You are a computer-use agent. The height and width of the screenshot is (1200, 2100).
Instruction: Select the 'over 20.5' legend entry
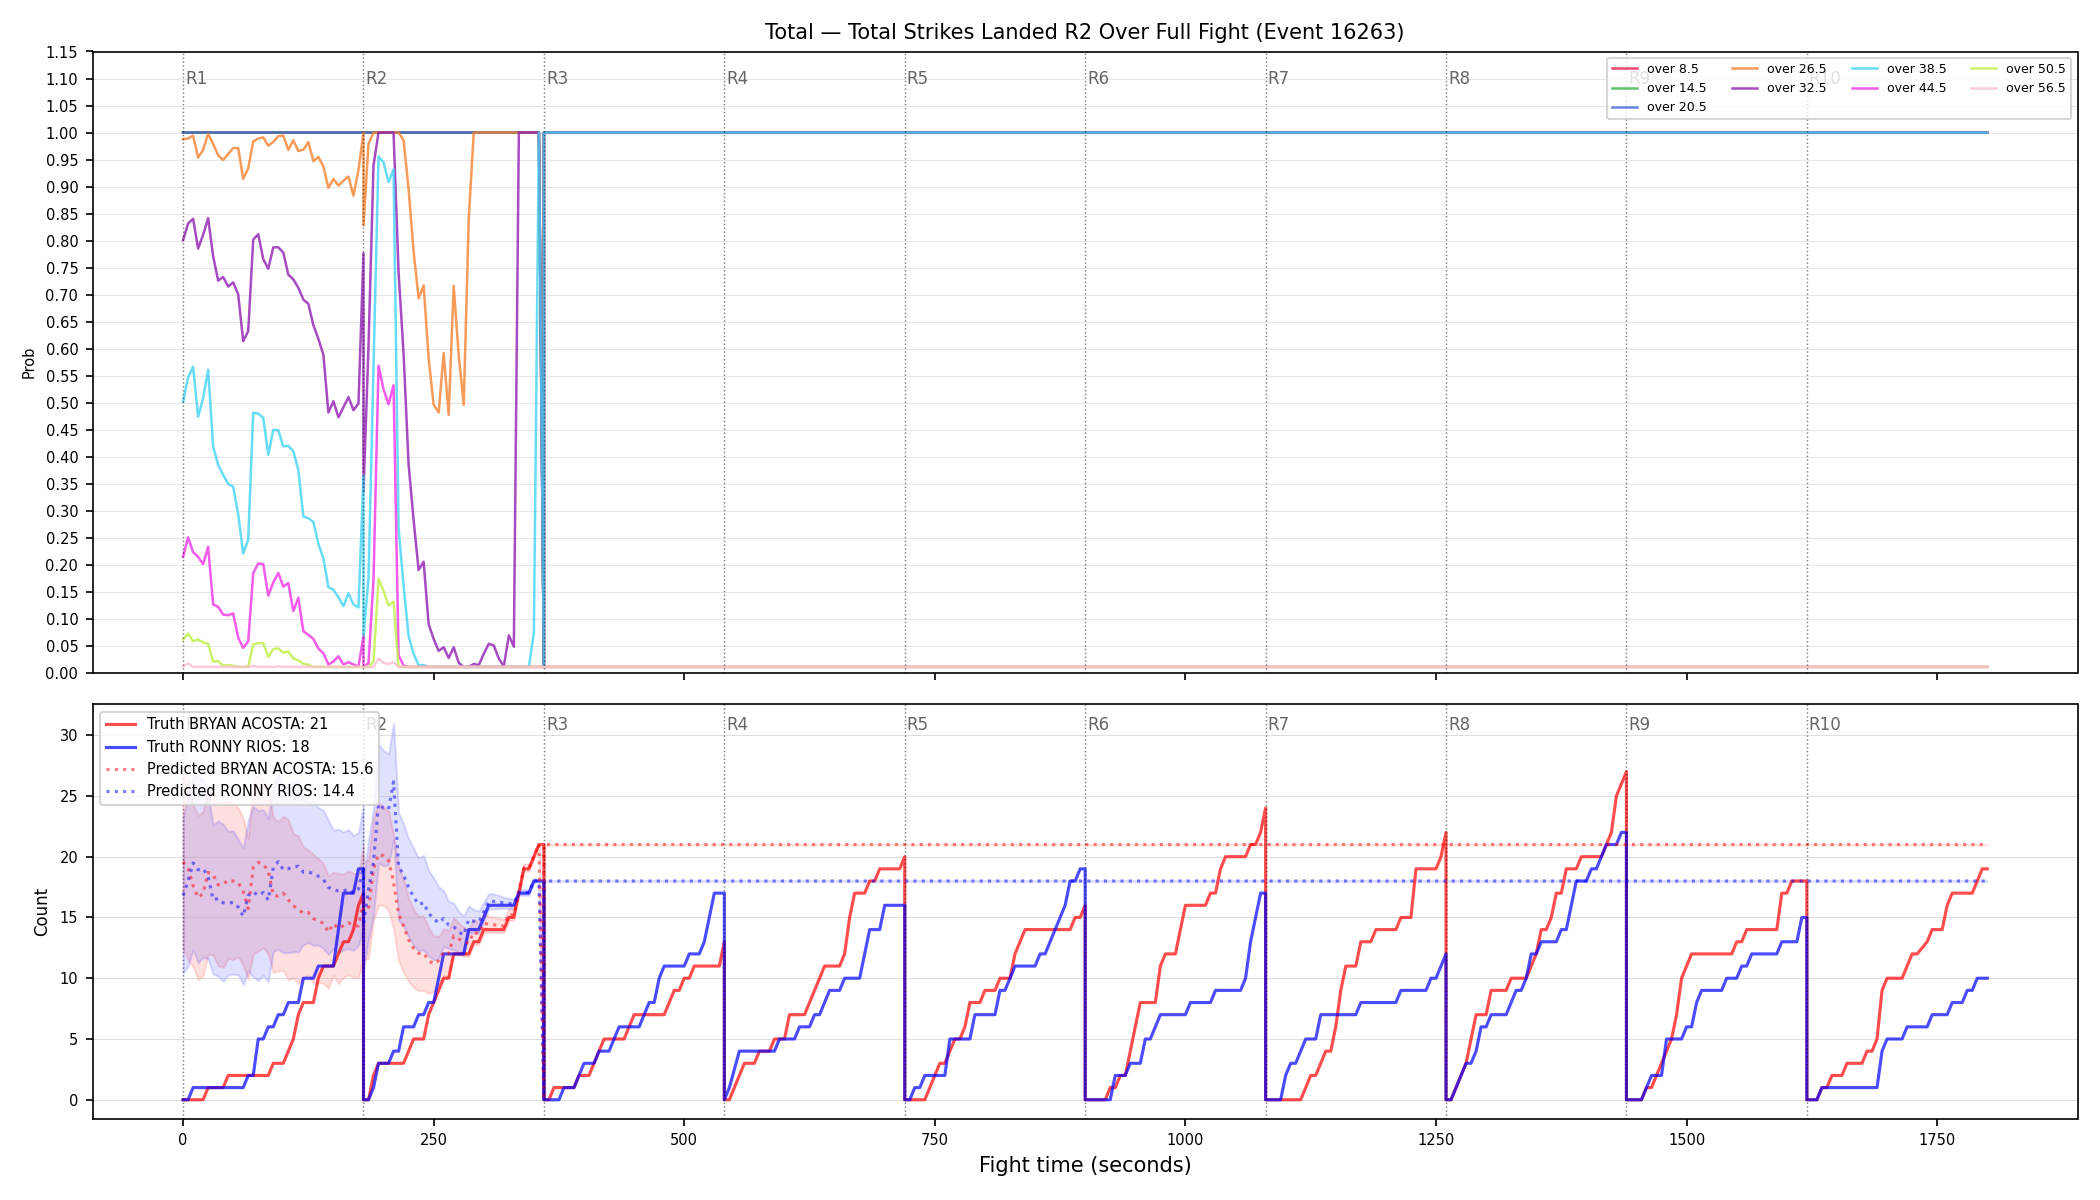click(x=1659, y=107)
